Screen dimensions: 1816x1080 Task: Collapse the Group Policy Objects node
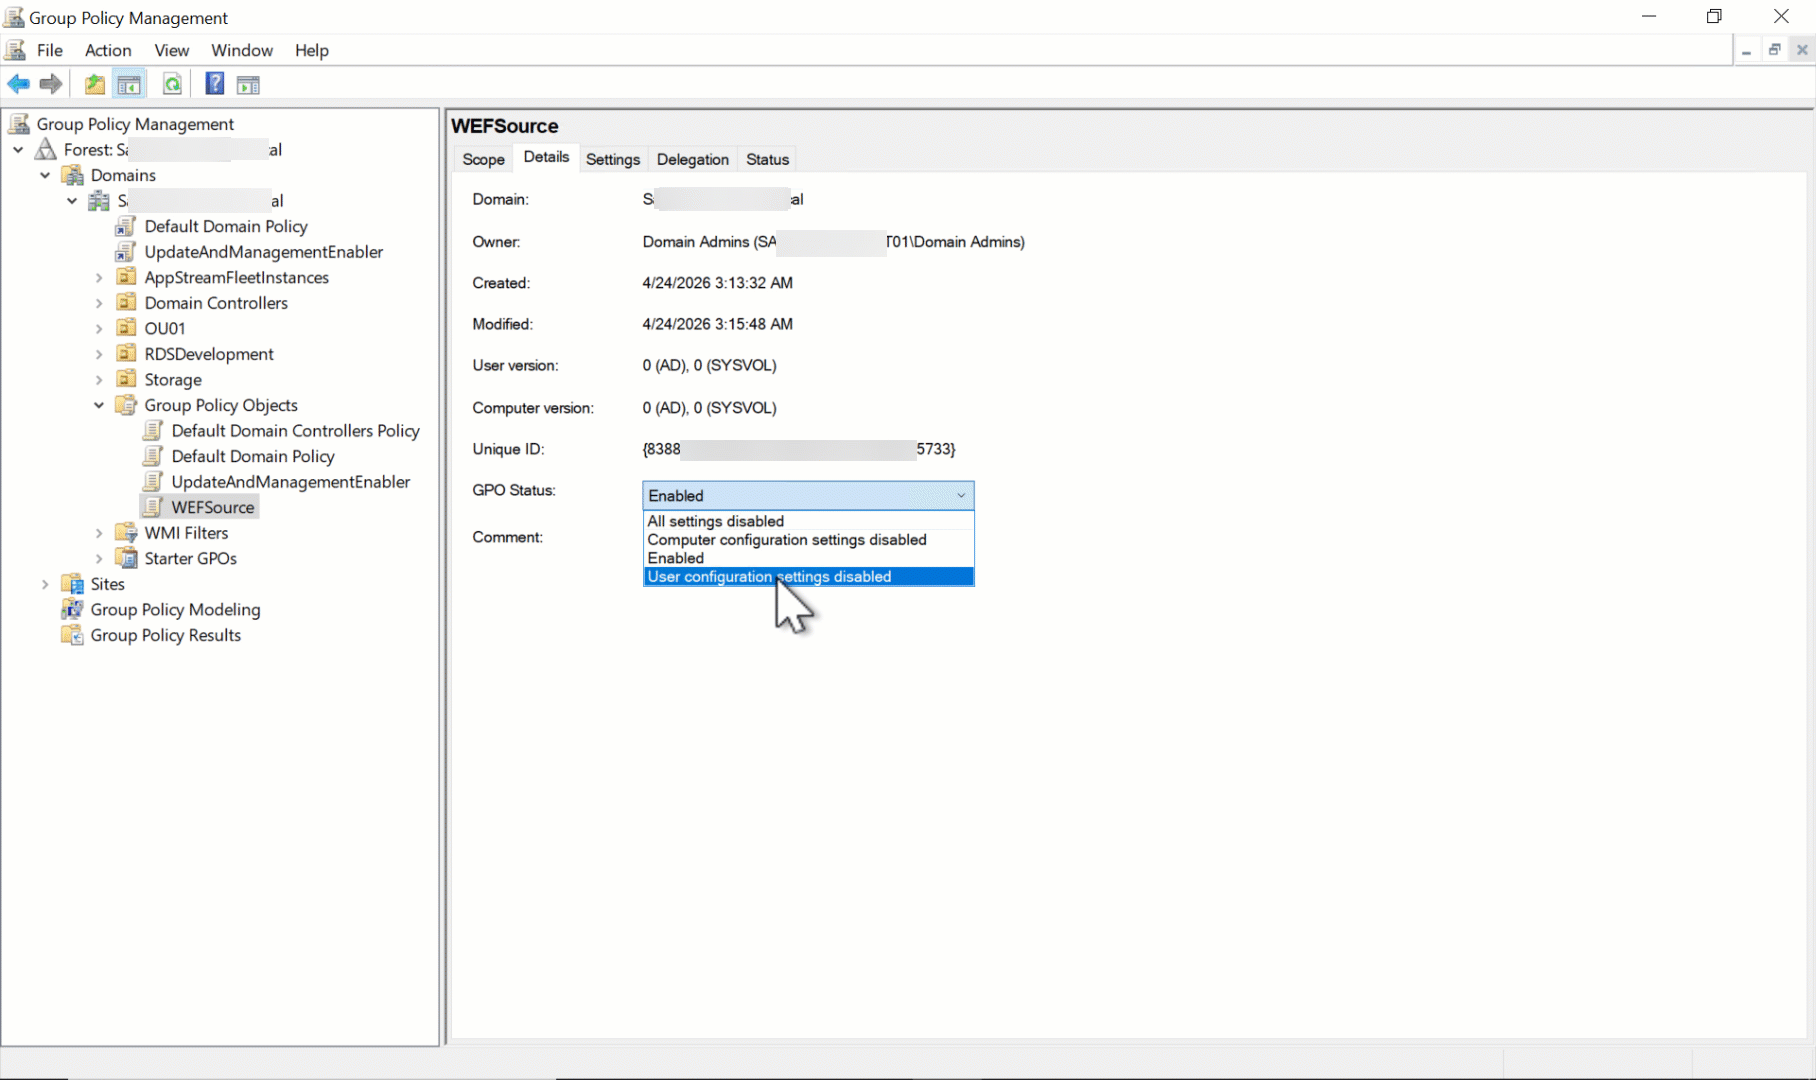(x=99, y=405)
